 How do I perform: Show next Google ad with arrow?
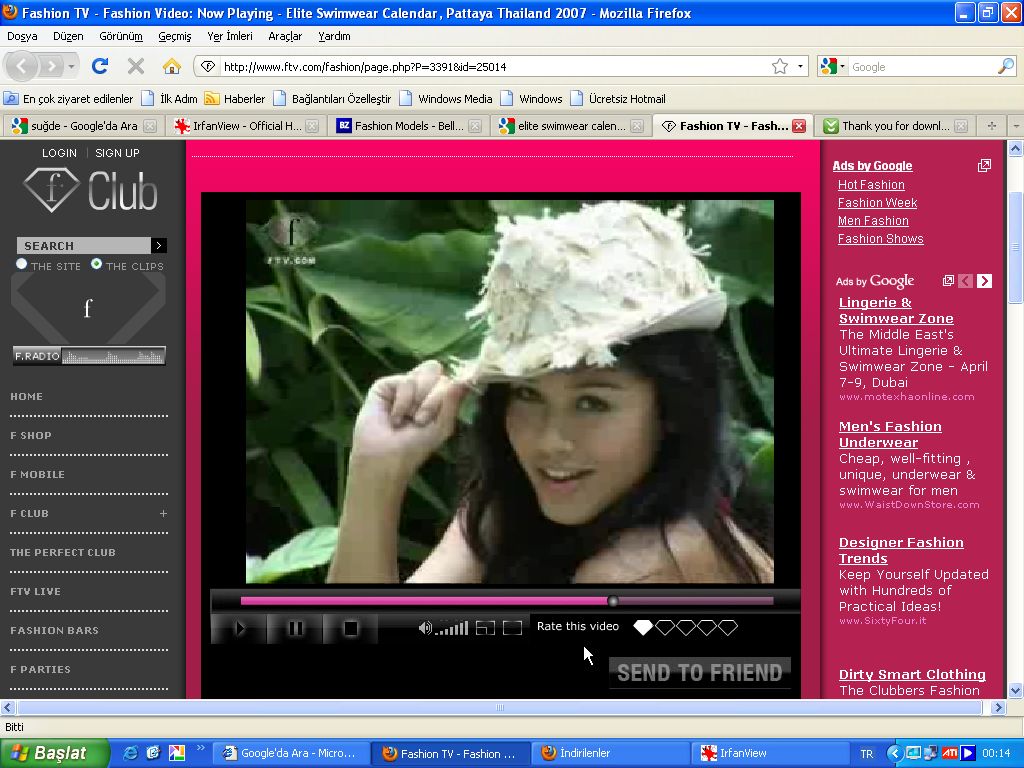[x=985, y=281]
